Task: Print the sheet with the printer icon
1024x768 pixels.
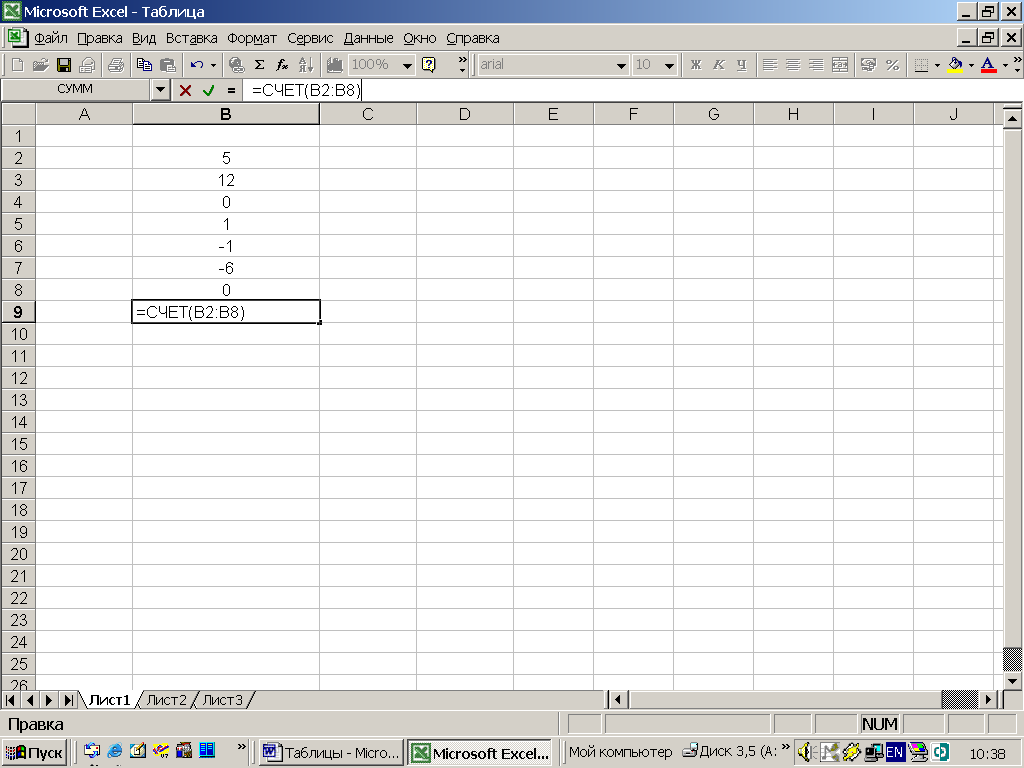Action: (116, 65)
